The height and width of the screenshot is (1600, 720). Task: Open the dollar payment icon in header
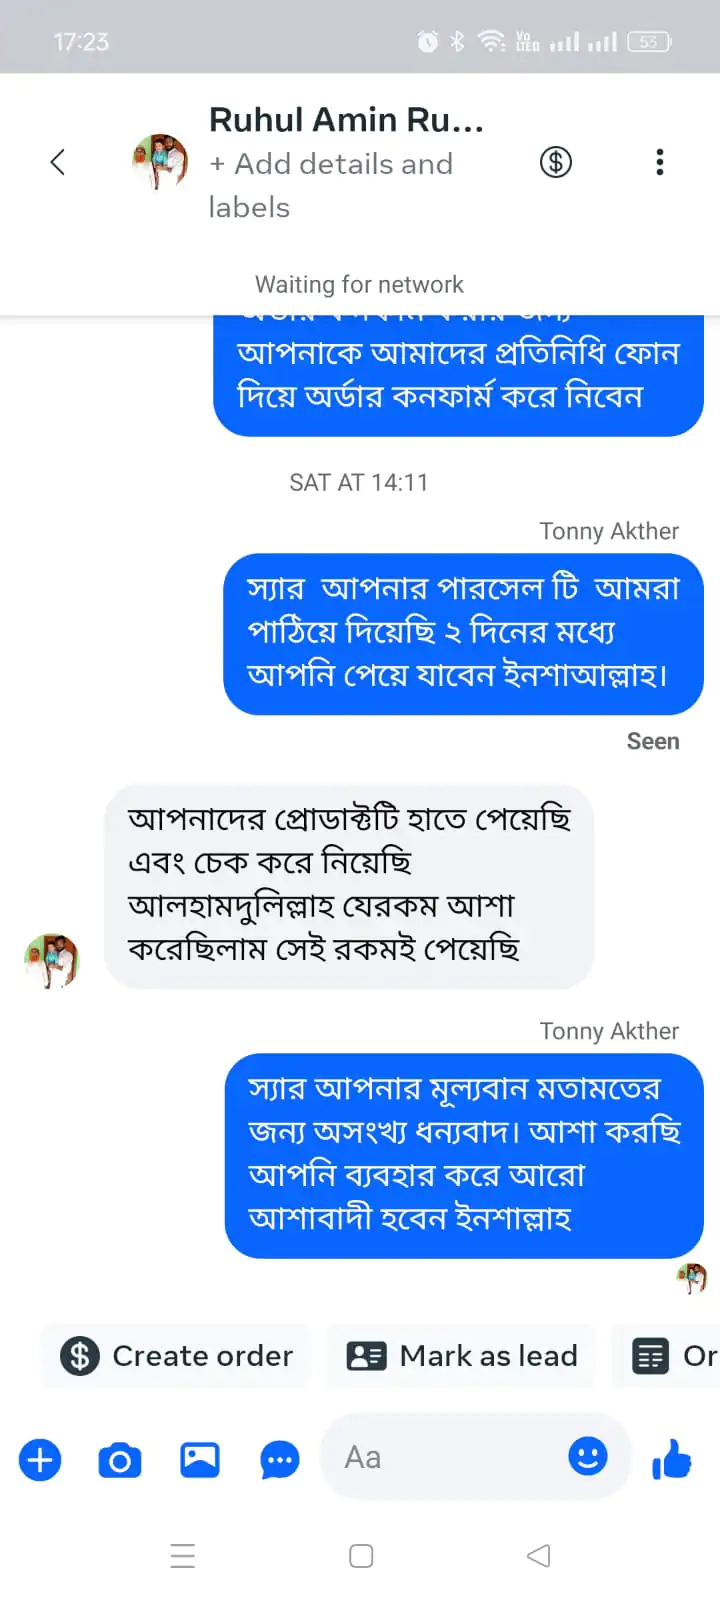(556, 162)
